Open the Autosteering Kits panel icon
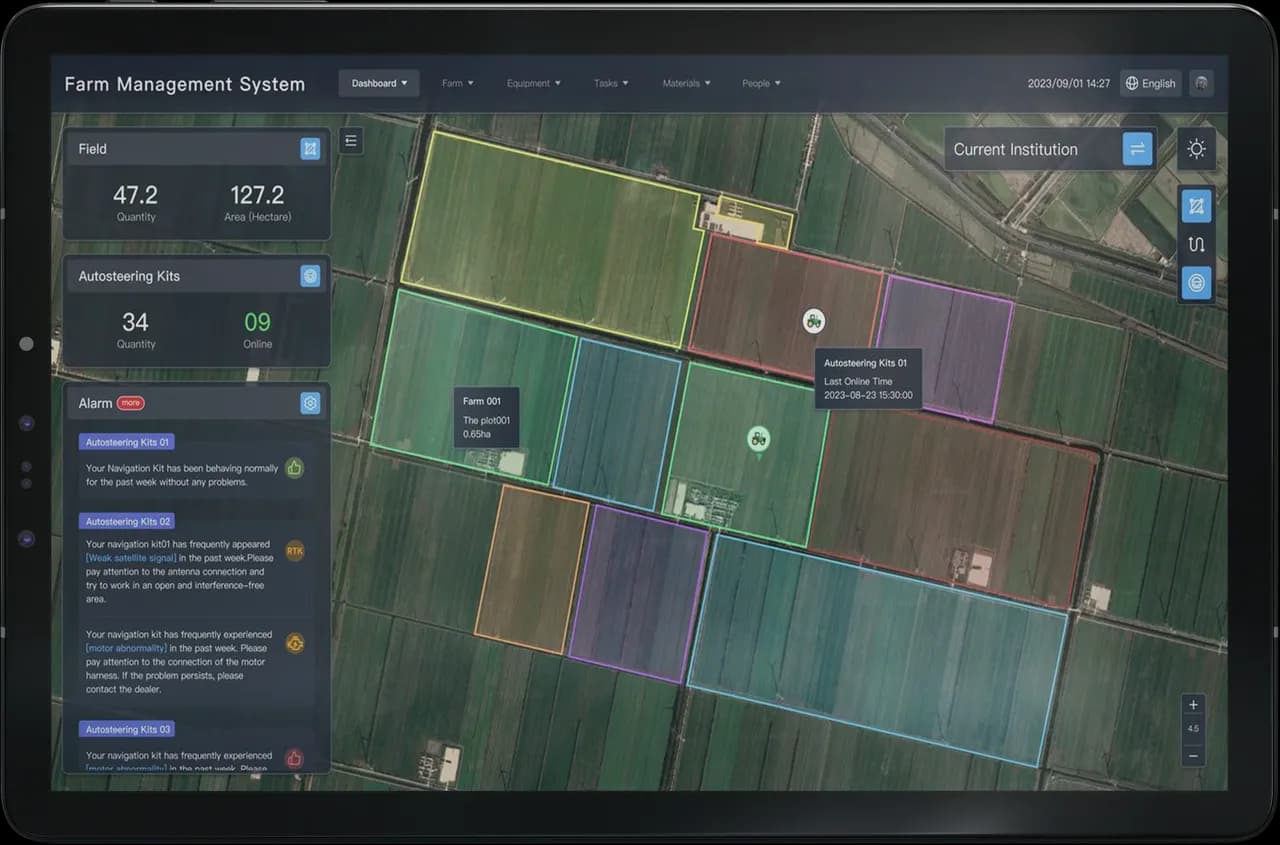This screenshot has height=845, width=1280. coord(311,276)
